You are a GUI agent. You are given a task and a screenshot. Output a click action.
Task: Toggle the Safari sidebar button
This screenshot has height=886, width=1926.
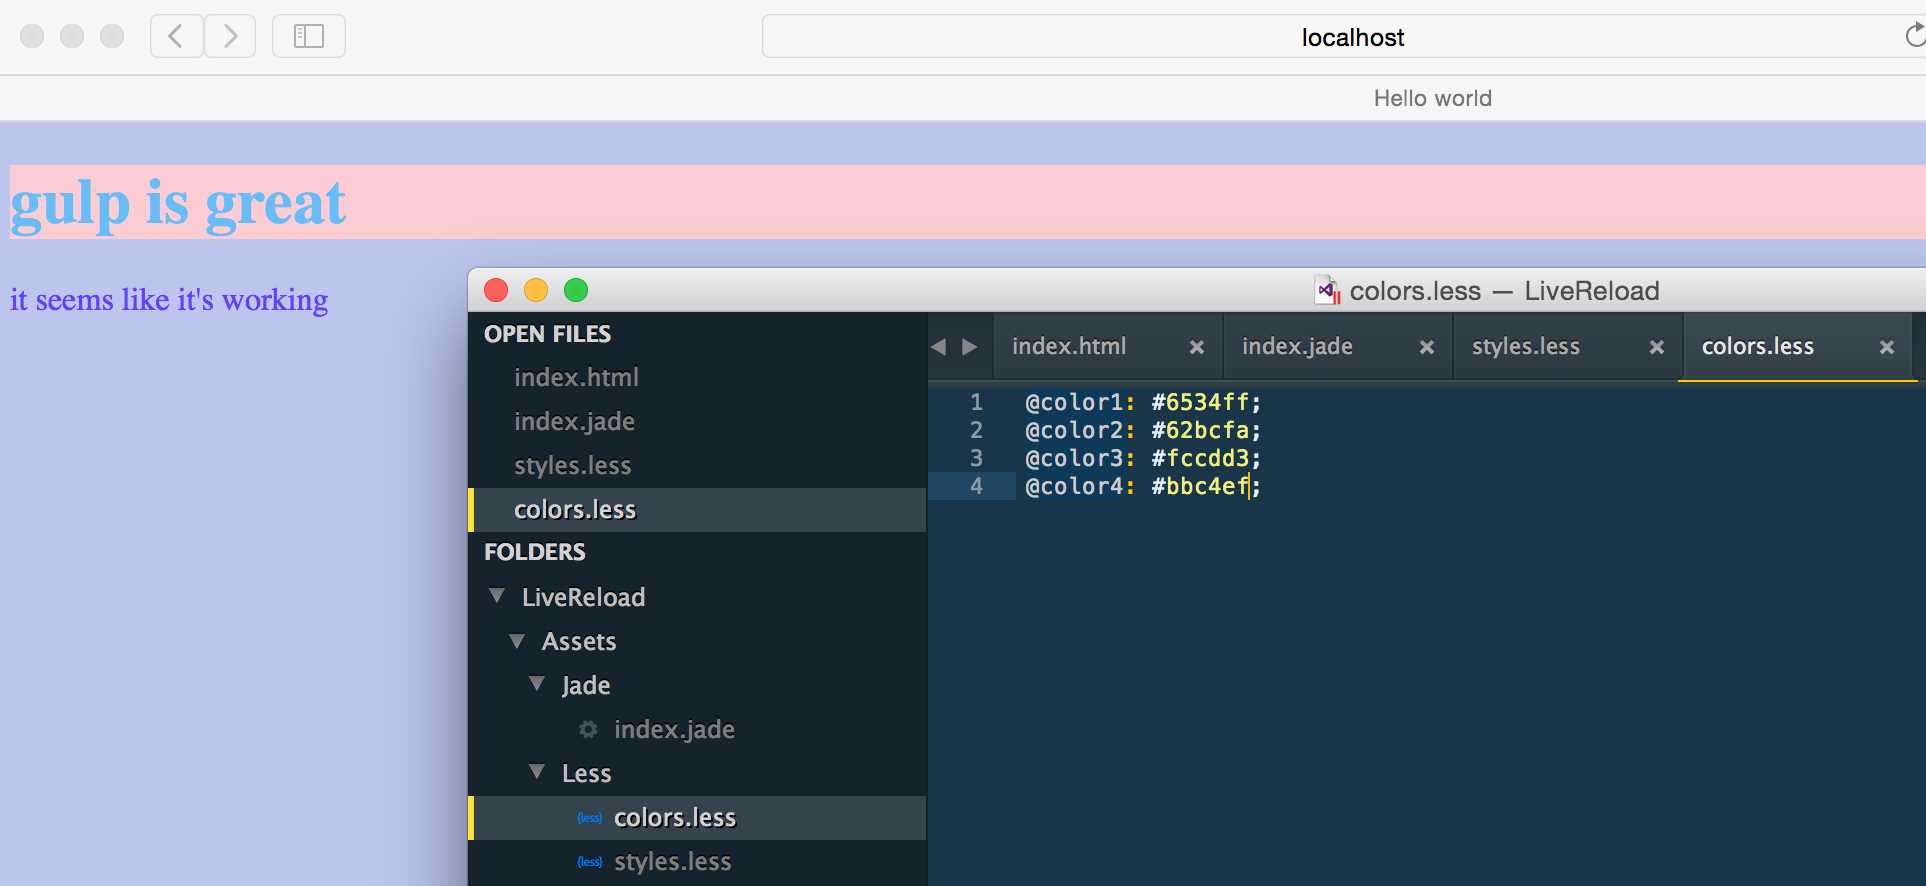[309, 37]
